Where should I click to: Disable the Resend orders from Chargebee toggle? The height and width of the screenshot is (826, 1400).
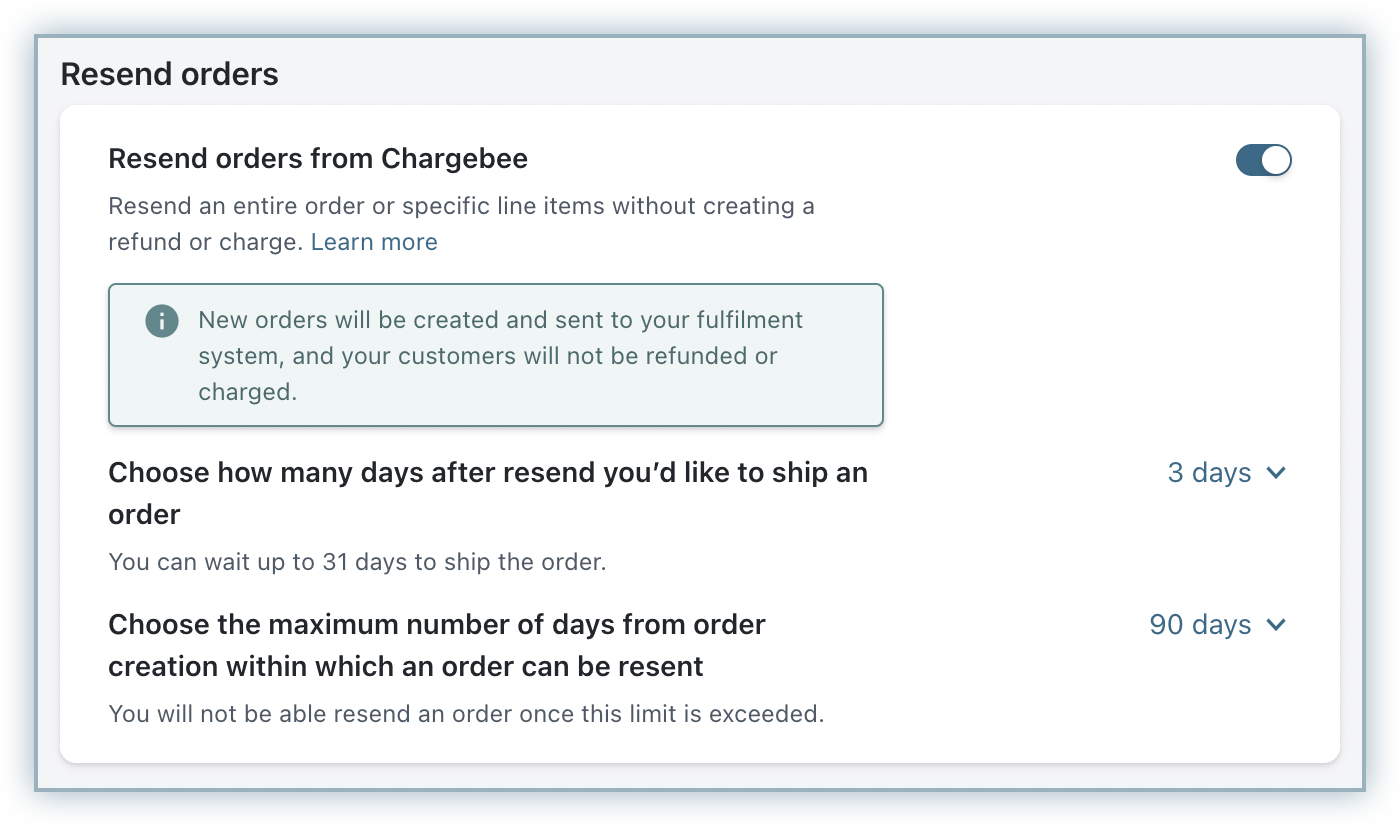tap(1263, 160)
